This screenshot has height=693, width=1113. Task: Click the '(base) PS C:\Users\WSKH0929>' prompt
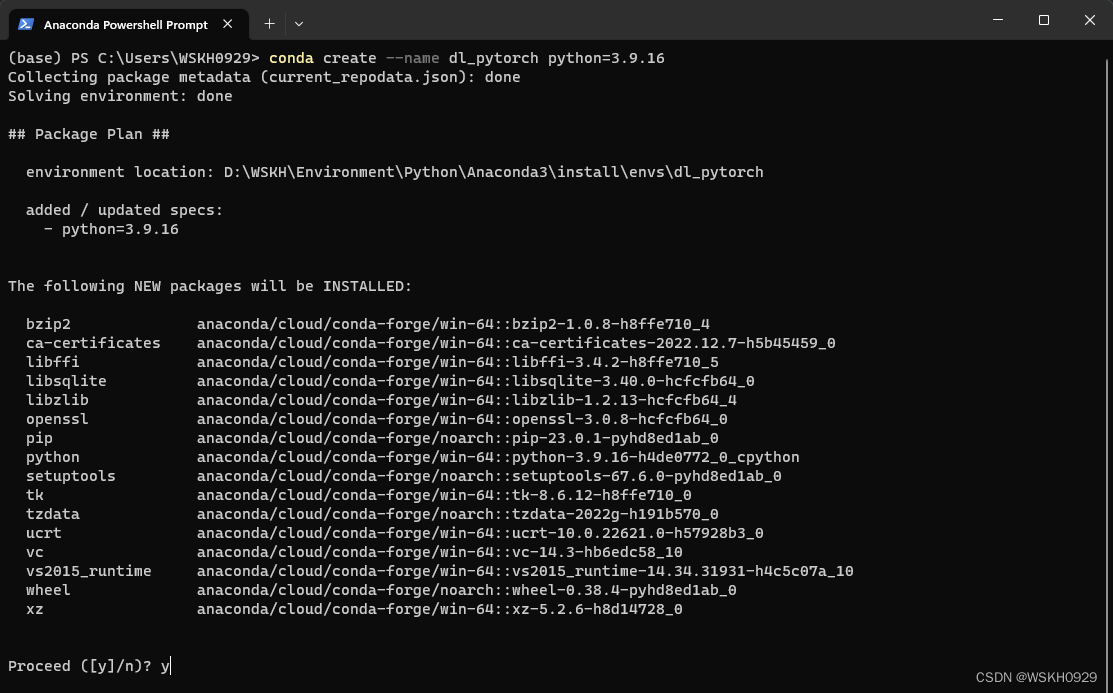[x=133, y=58]
